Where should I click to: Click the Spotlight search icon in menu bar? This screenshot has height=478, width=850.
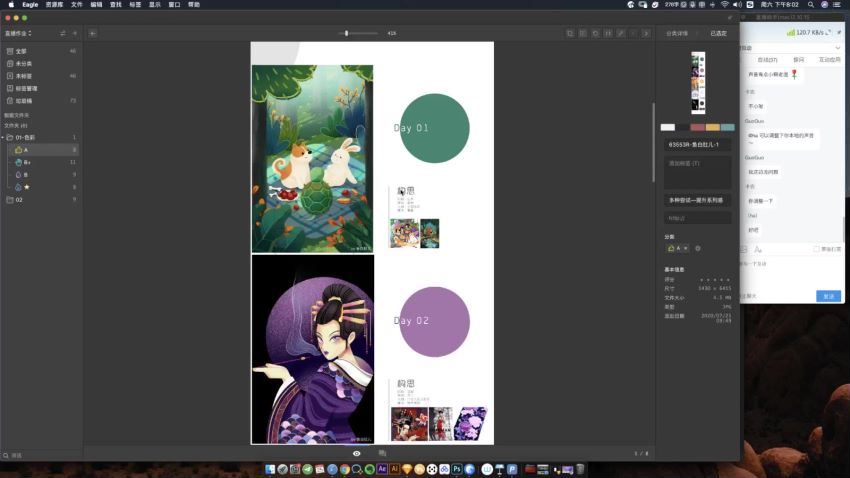click(810, 4)
